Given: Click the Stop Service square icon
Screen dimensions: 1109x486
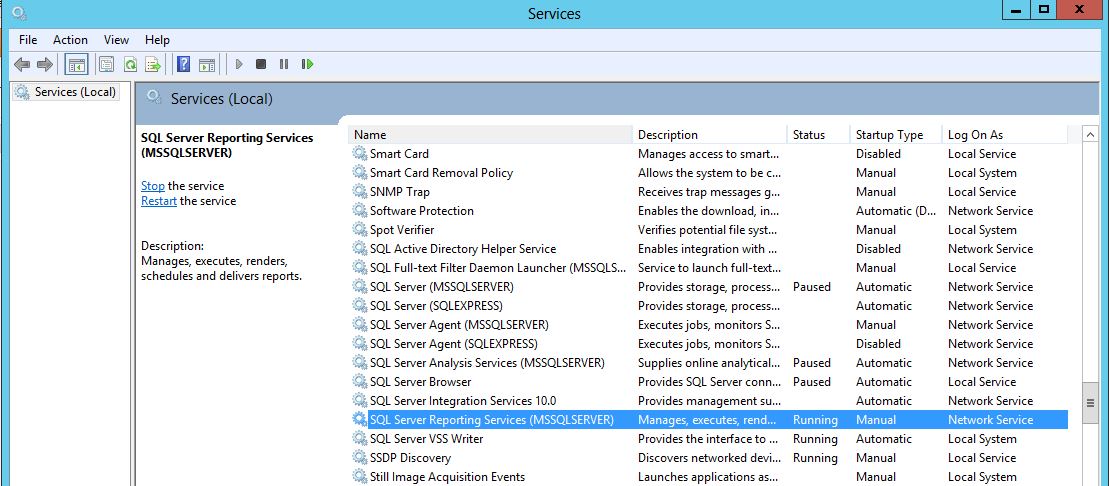Looking at the screenshot, I should 261,64.
